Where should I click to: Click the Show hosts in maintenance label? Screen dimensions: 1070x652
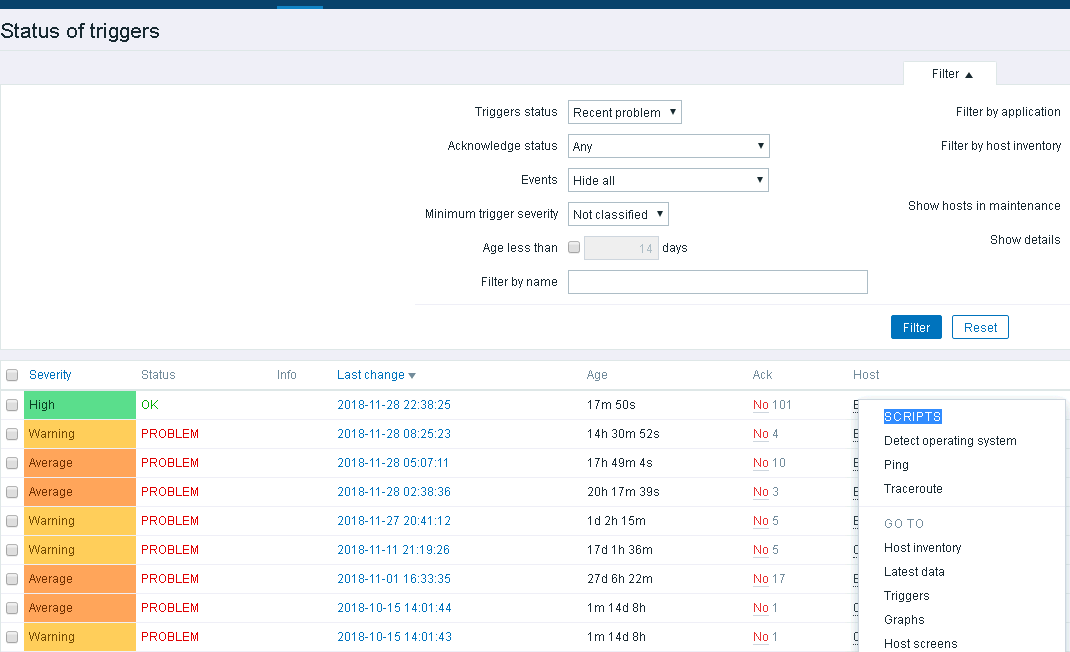pos(984,206)
